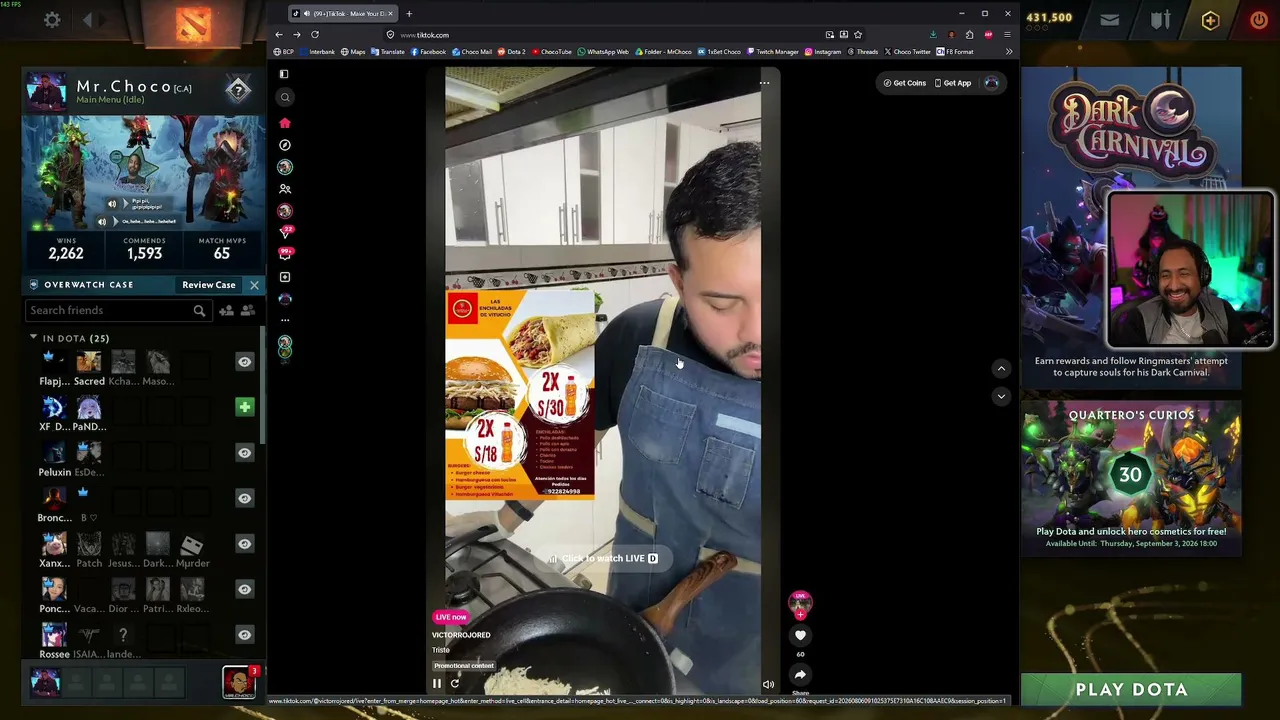Open browser extensions puzzle icon

969,35
